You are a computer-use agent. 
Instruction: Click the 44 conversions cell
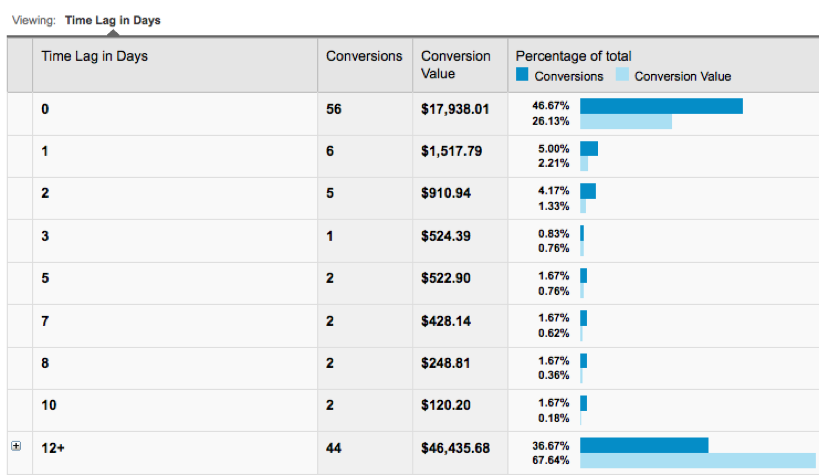[334, 449]
